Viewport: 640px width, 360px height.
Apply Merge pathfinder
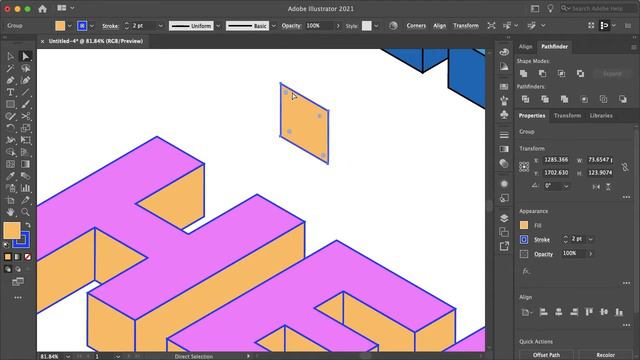pyautogui.click(x=564, y=99)
